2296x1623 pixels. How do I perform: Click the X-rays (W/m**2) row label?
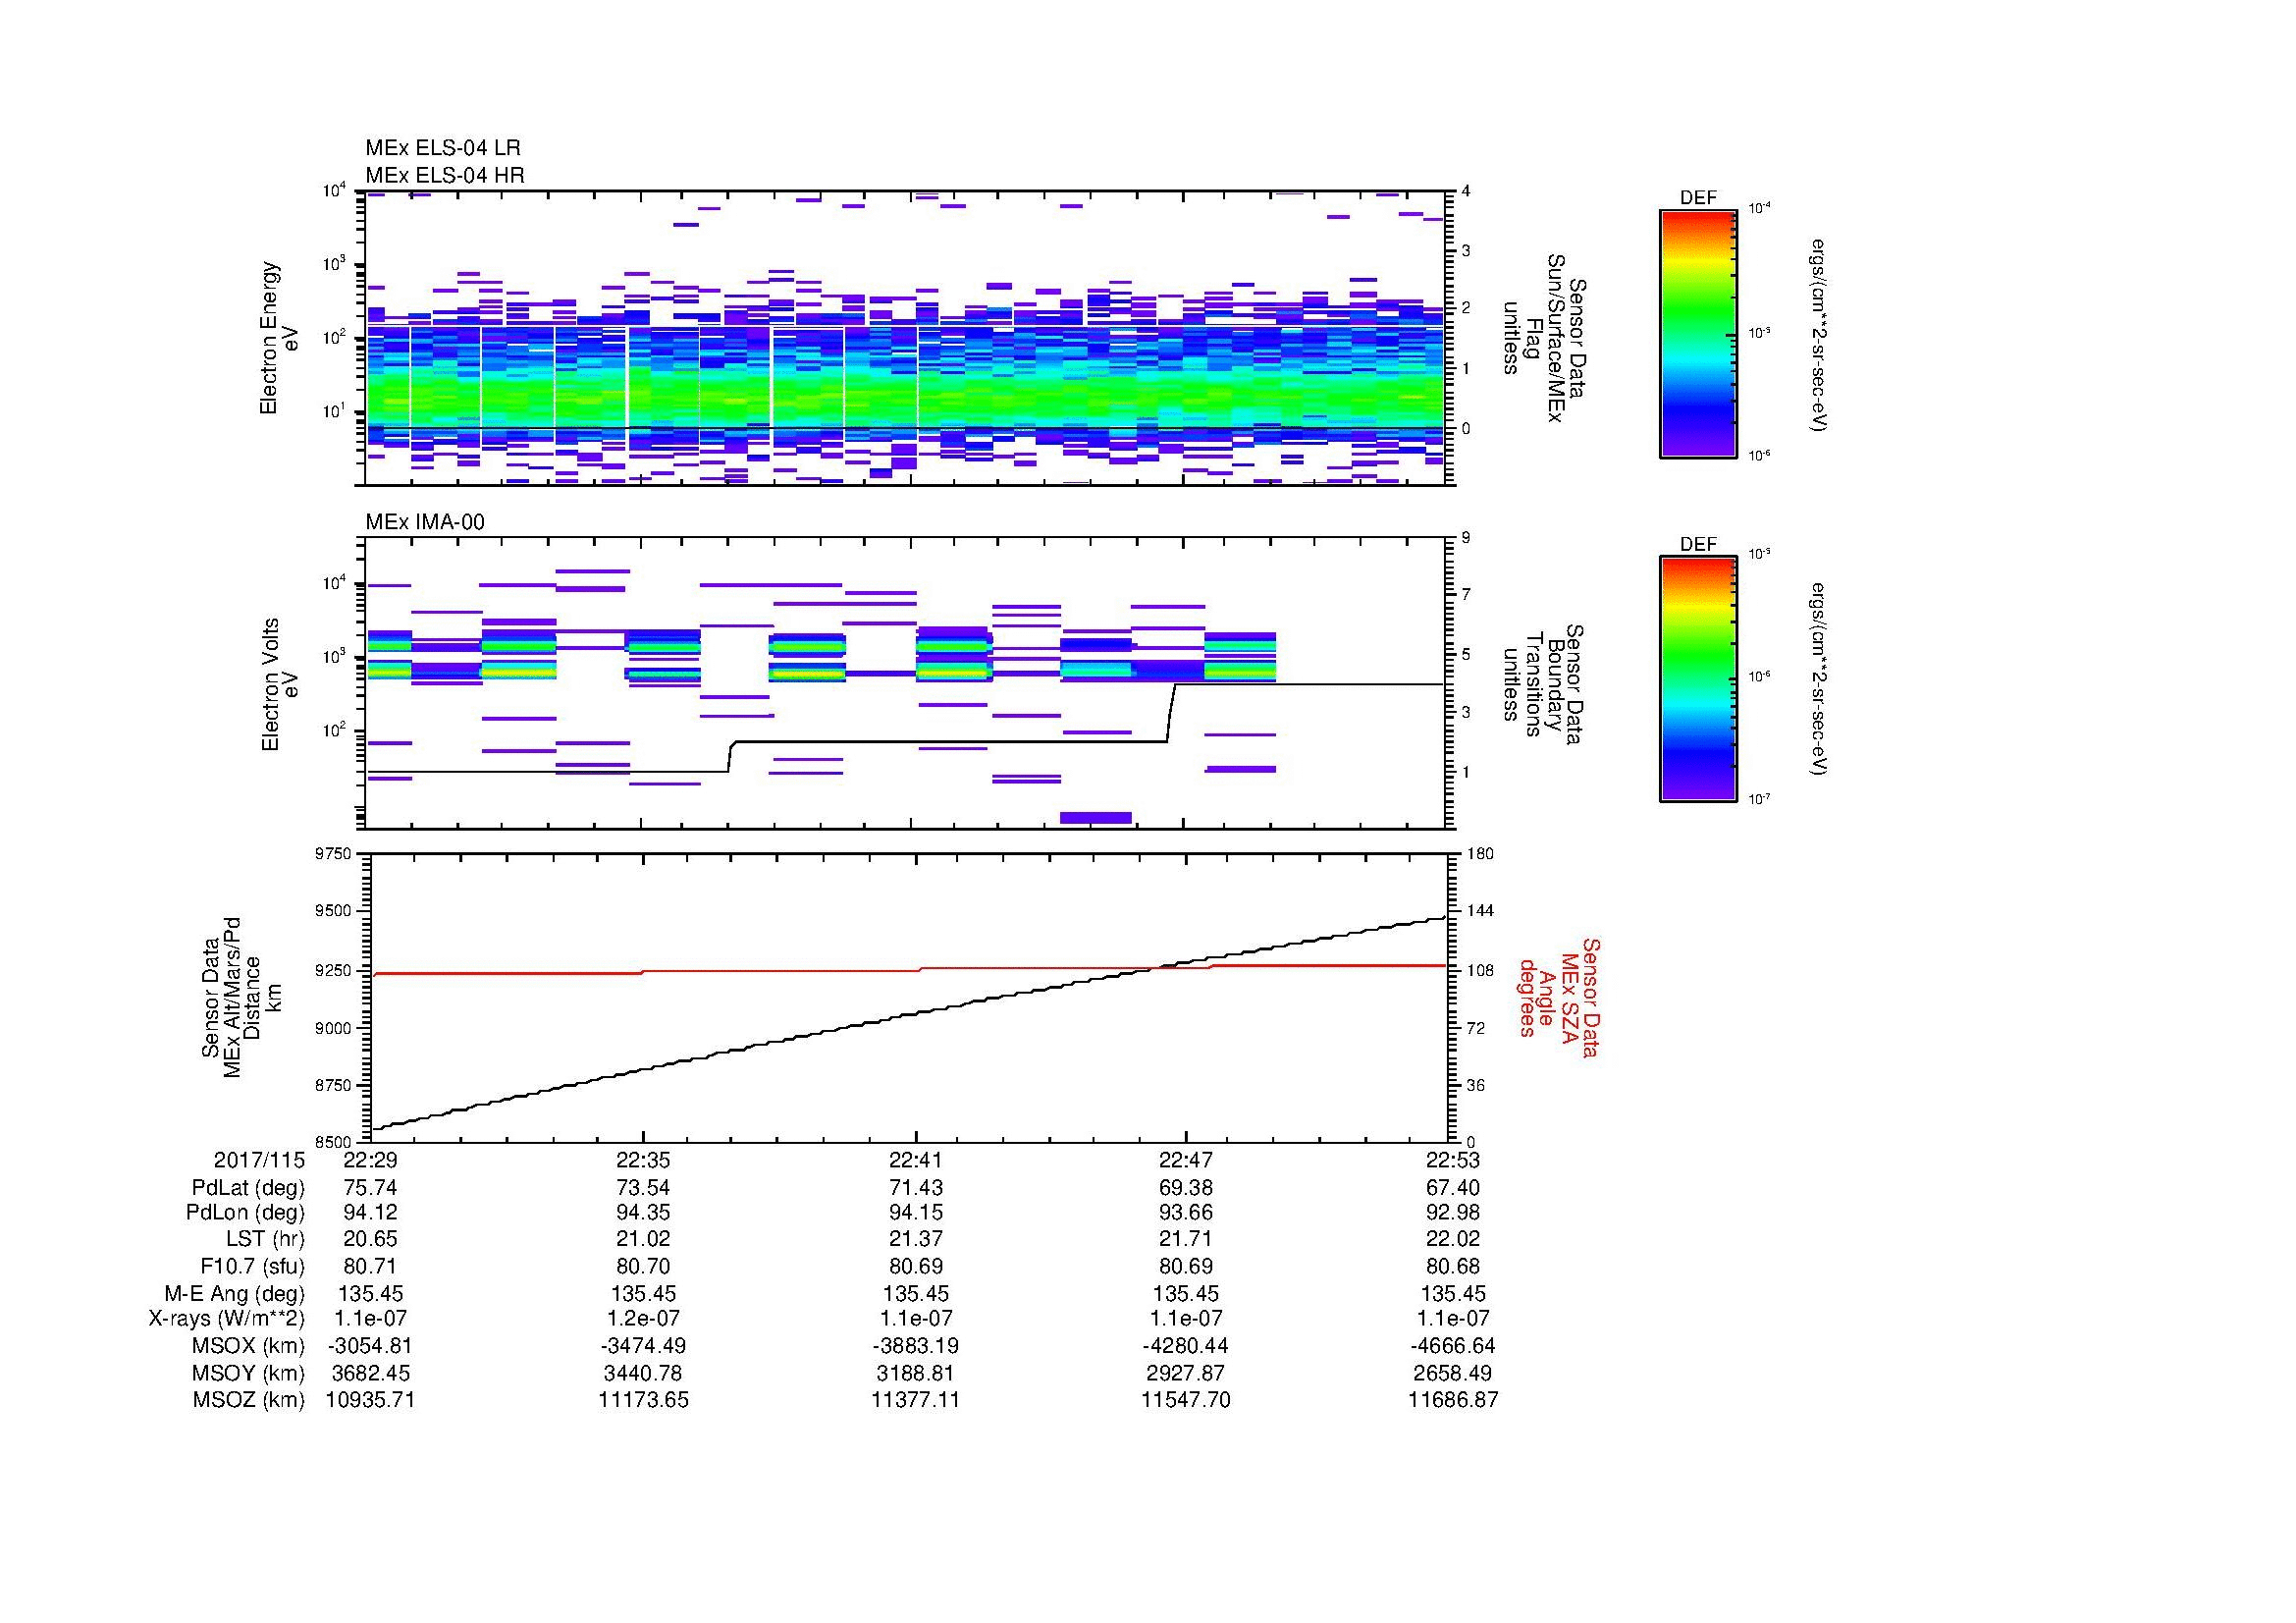tap(226, 1319)
